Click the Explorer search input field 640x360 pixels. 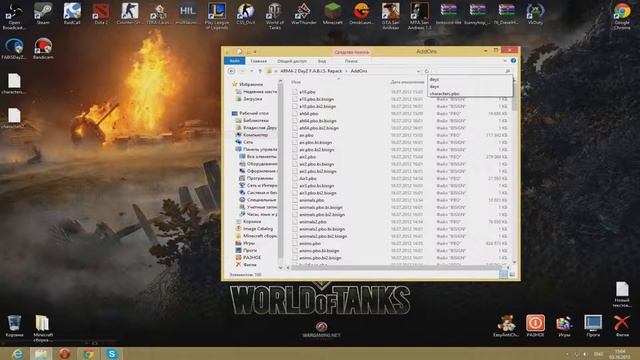tap(469, 71)
